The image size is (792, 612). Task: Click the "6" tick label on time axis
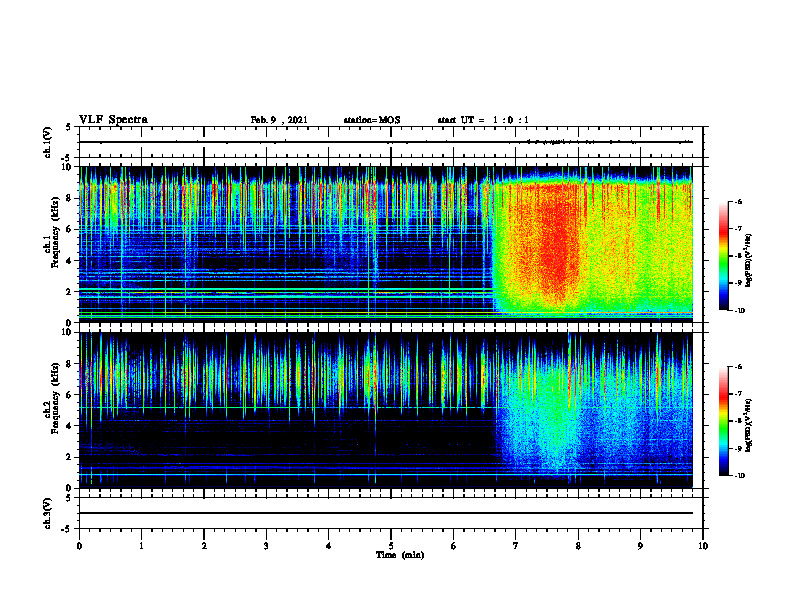click(454, 546)
